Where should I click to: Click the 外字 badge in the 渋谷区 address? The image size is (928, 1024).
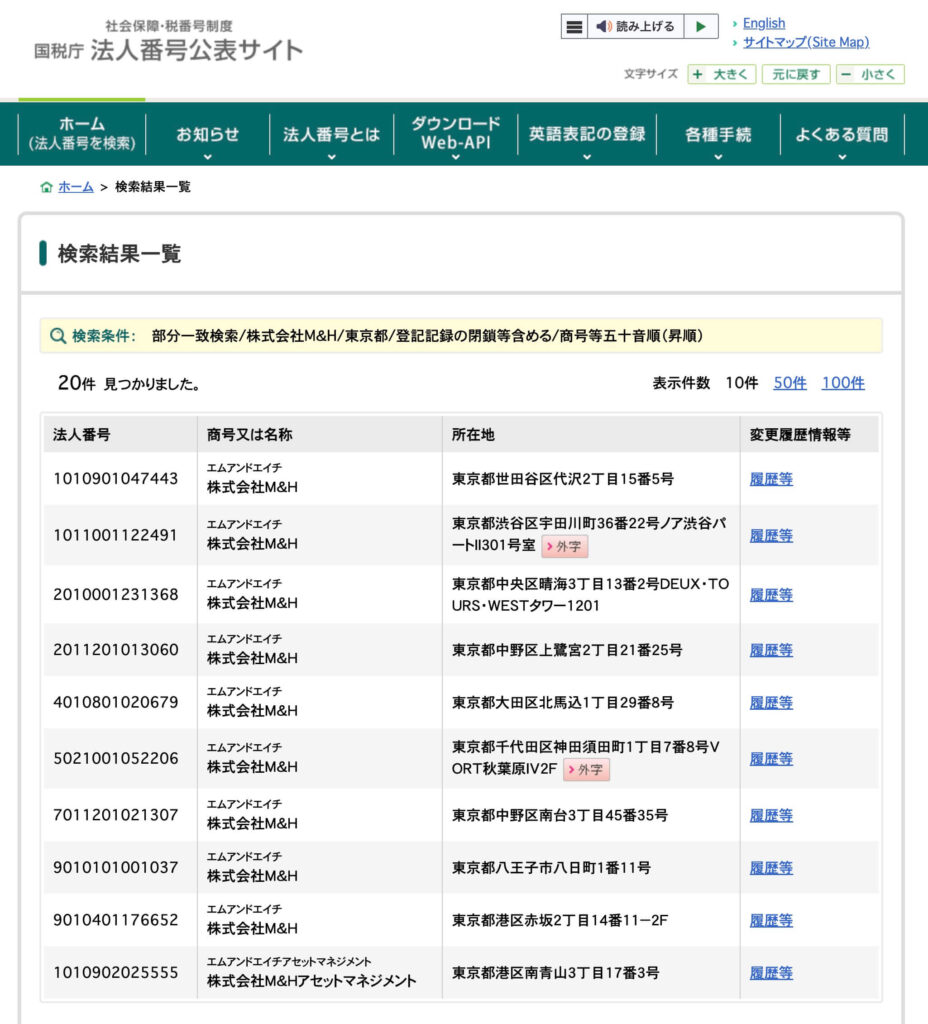point(565,547)
